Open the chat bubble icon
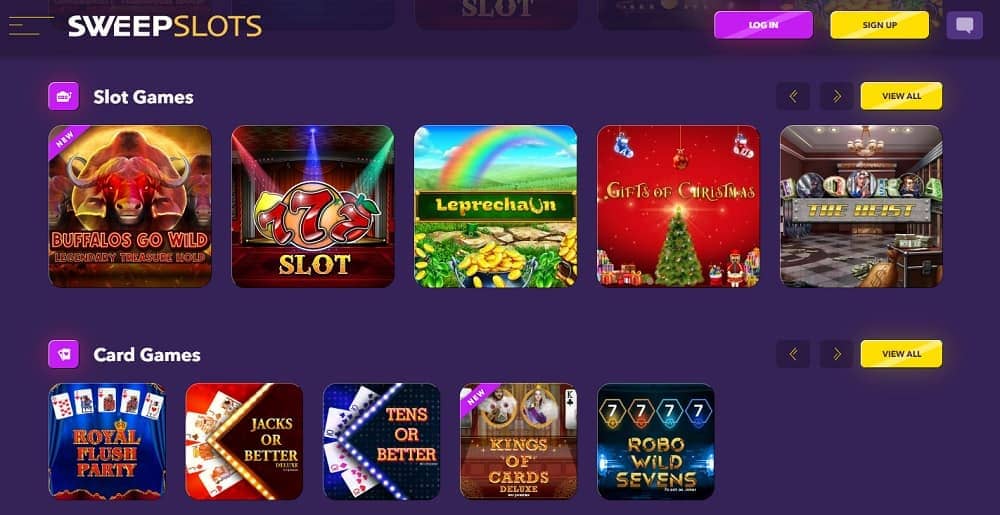 coord(964,25)
